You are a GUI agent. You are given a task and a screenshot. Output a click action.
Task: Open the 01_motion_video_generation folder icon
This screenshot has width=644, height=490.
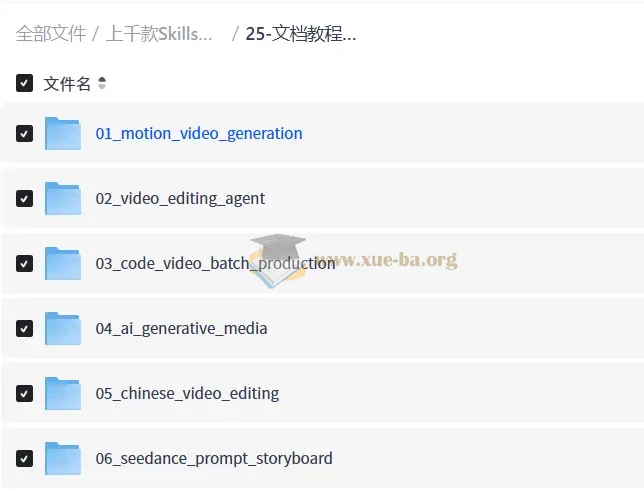tap(63, 133)
